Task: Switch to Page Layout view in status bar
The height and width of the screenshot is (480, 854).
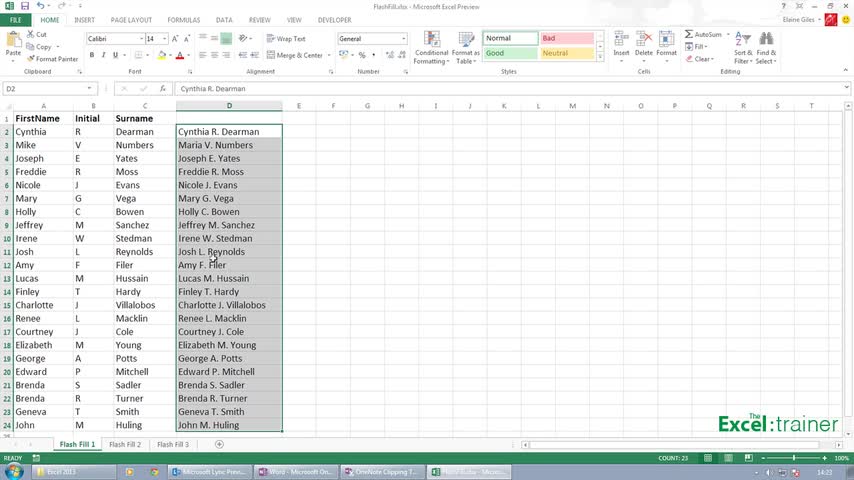Action: (x=728, y=458)
